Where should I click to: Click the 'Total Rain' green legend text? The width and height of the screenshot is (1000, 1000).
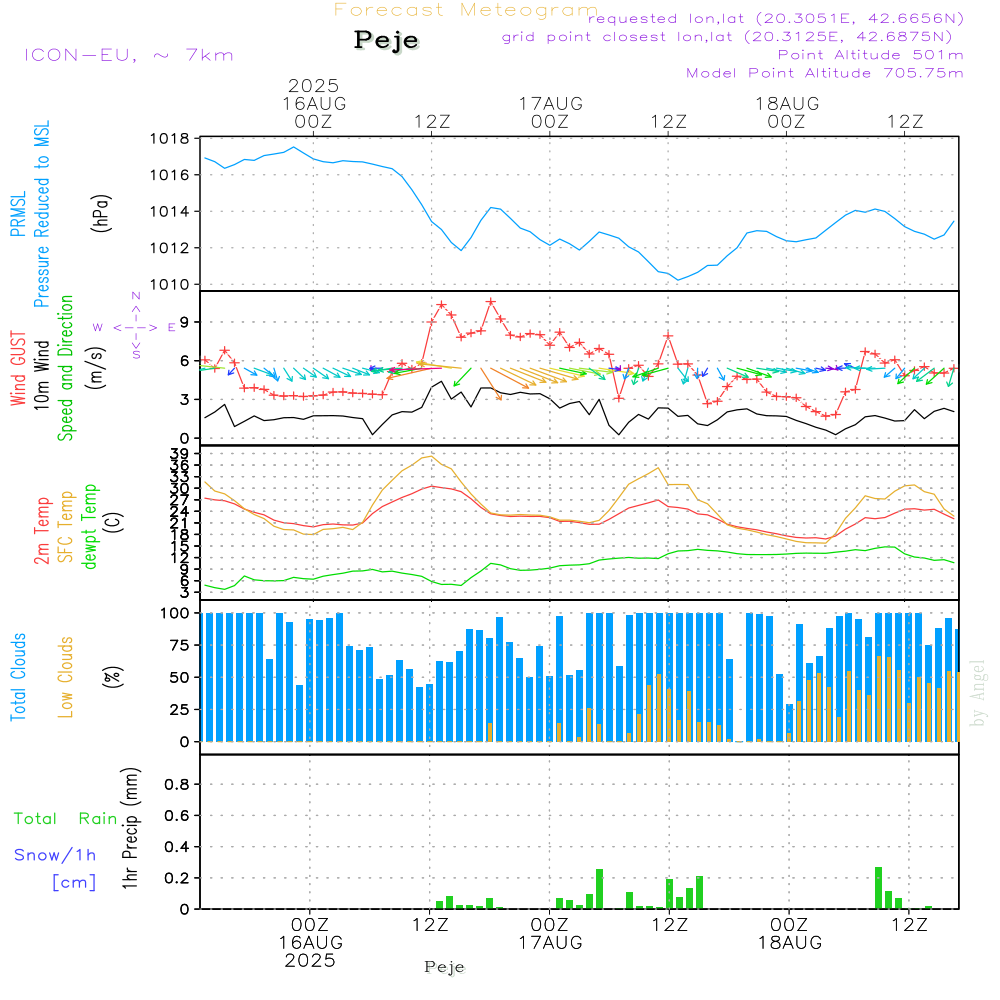pos(66,819)
